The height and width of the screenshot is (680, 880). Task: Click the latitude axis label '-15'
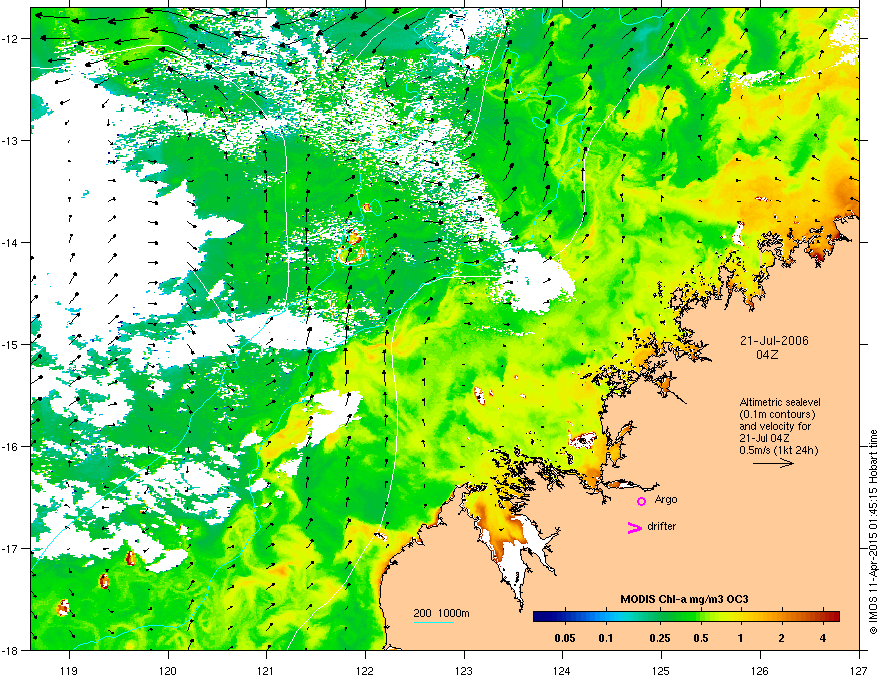[x=11, y=344]
